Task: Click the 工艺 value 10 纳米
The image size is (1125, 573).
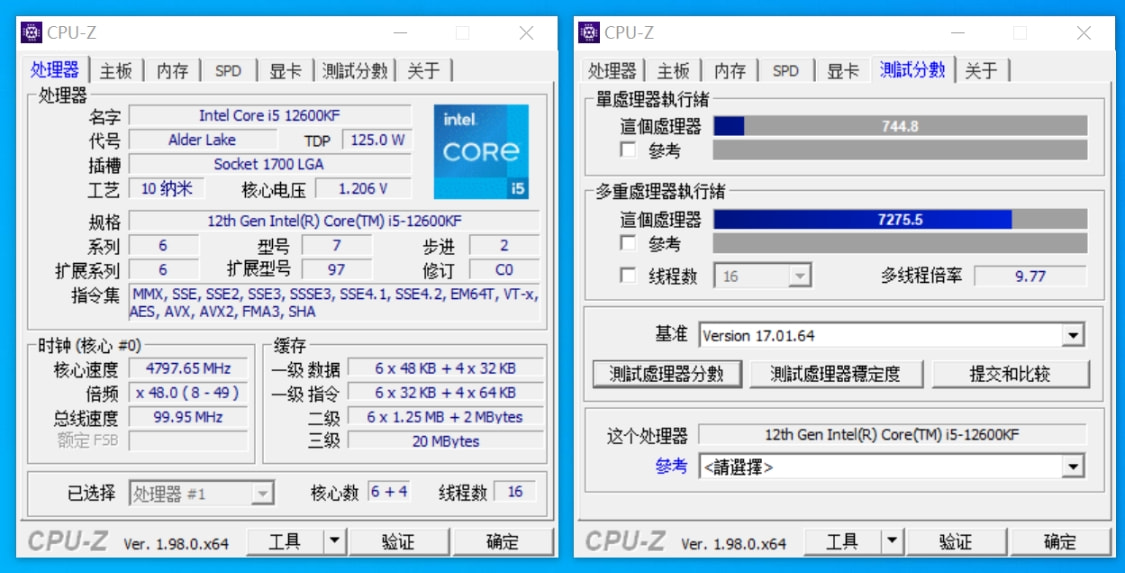Action: pos(166,189)
